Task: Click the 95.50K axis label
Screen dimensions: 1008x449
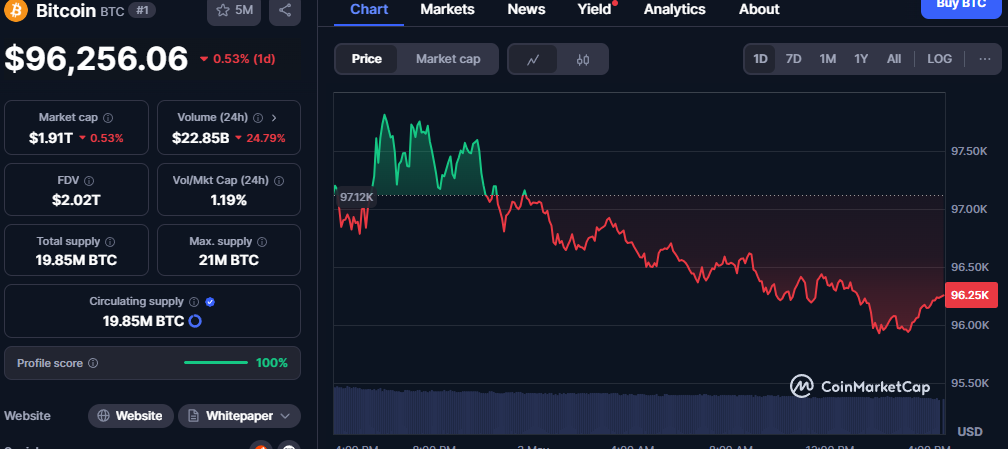Action: pyautogui.click(x=969, y=383)
